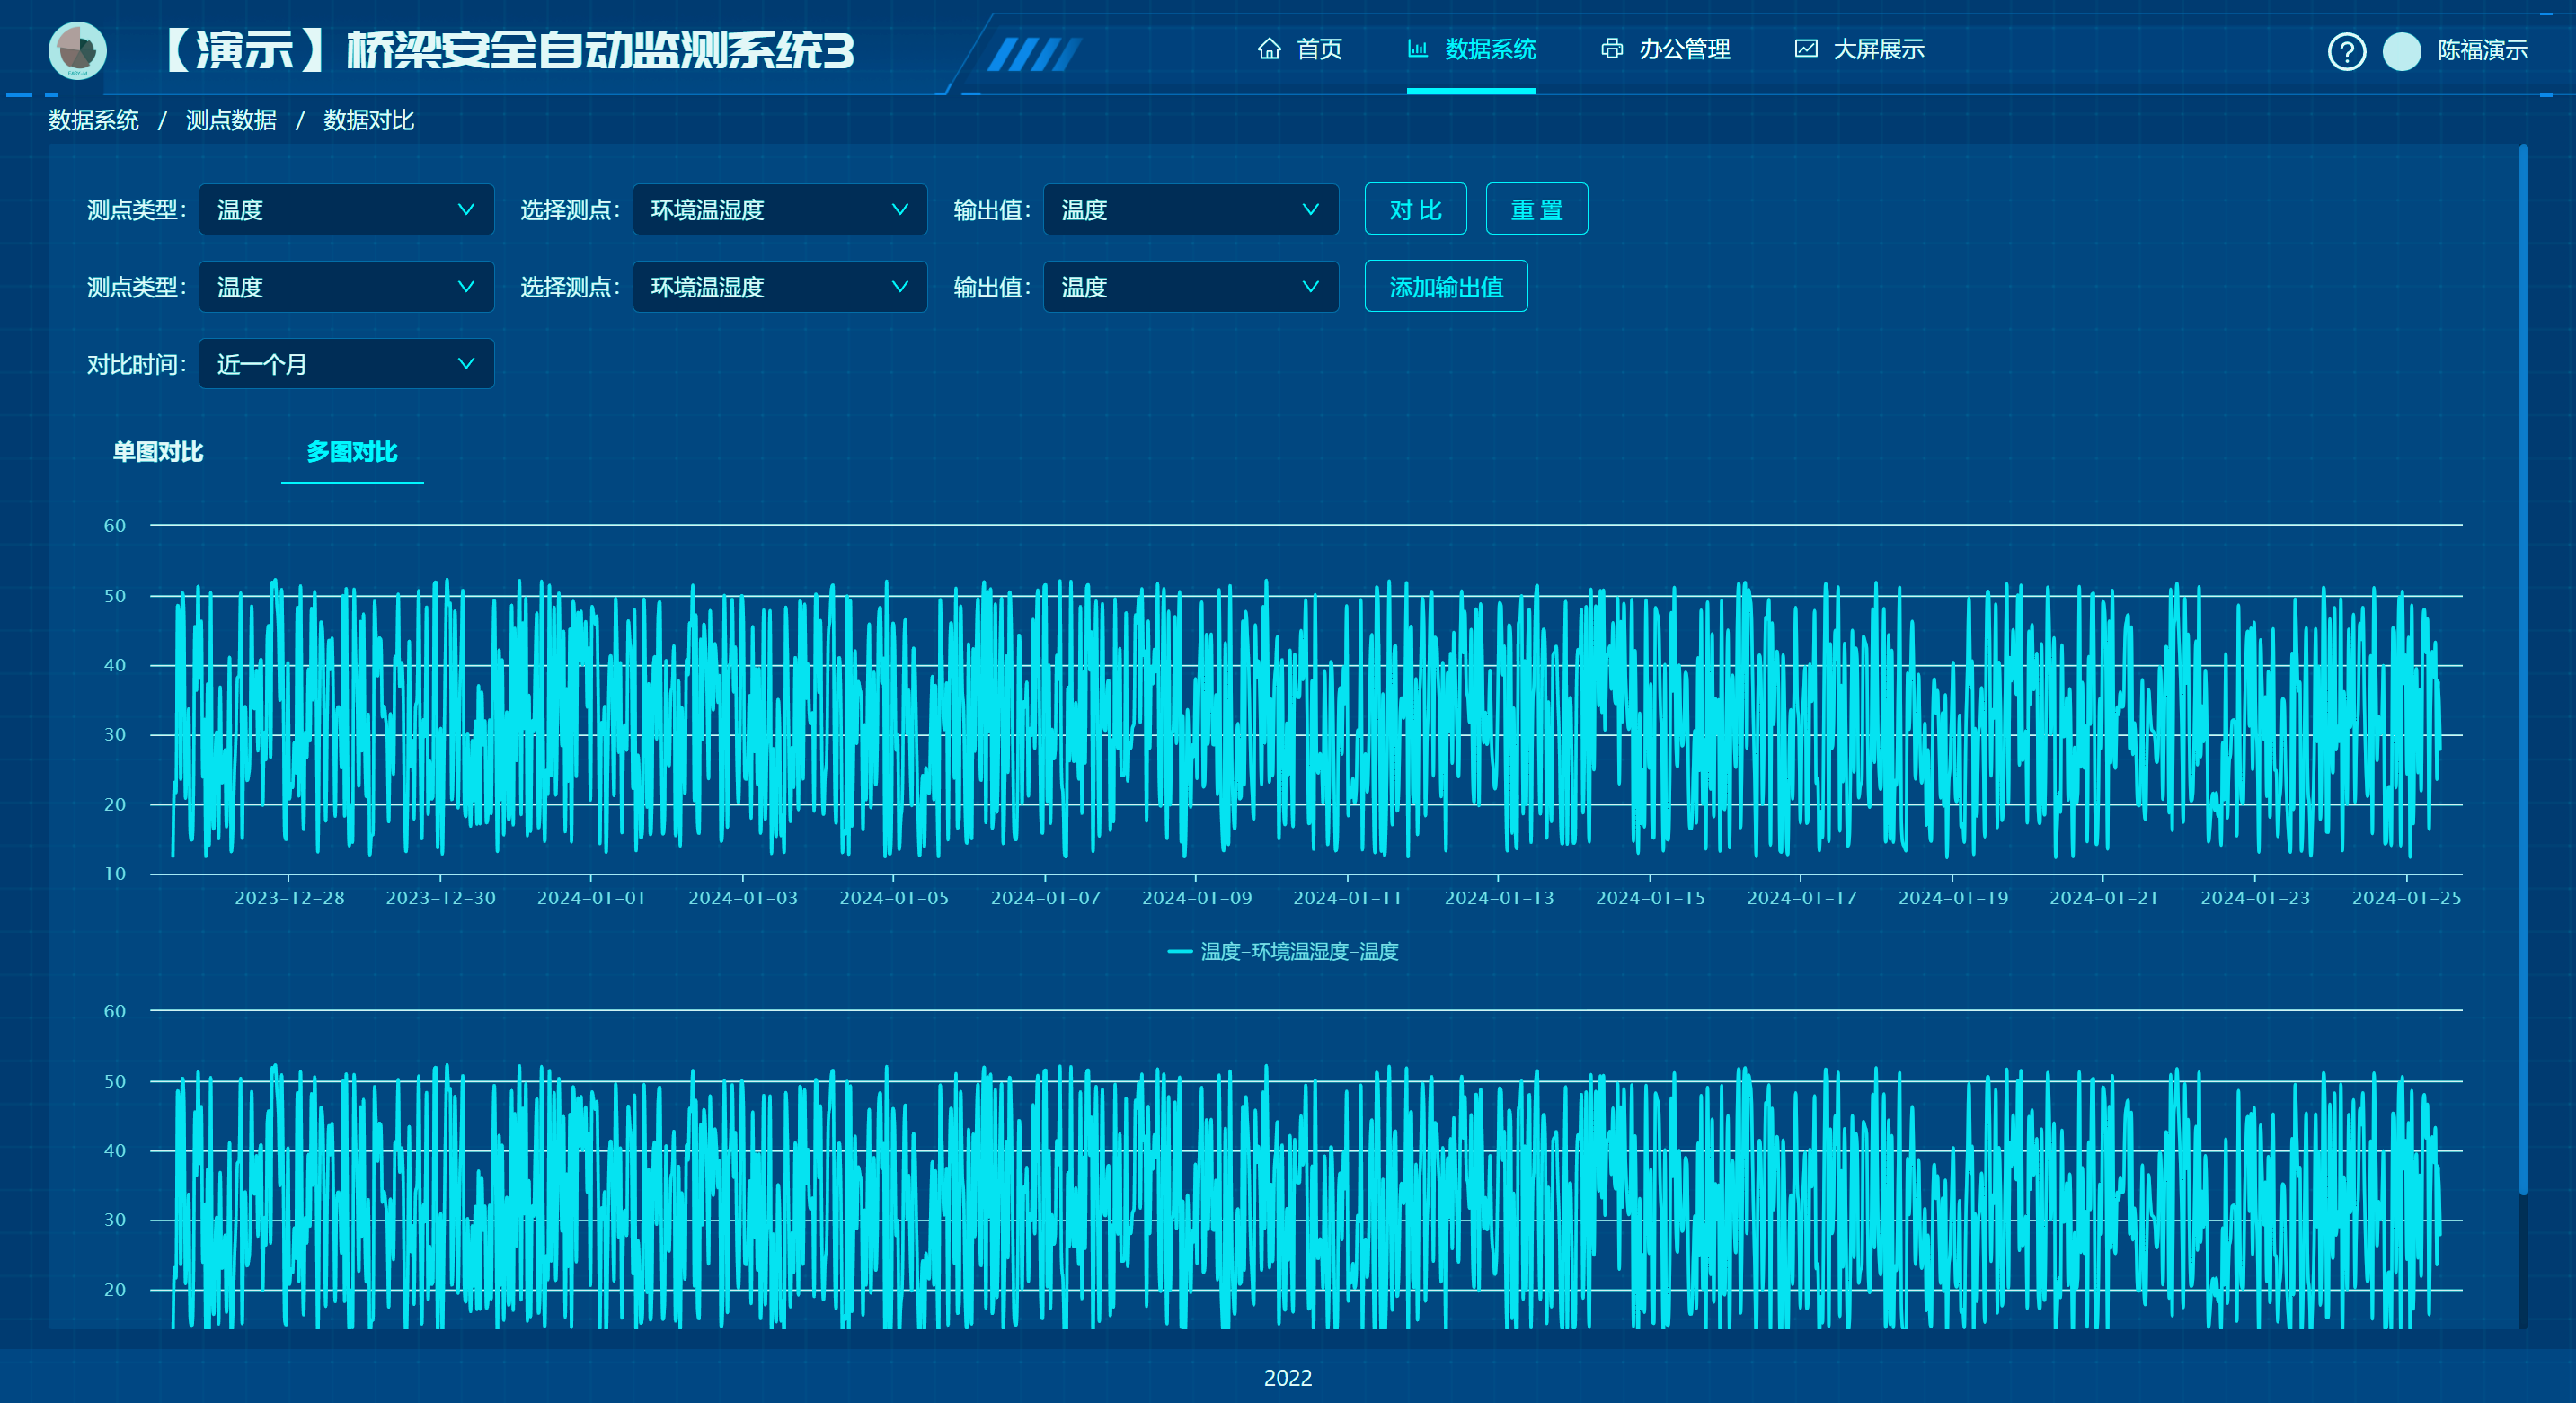Go to 首页 menu item

coord(1319,49)
